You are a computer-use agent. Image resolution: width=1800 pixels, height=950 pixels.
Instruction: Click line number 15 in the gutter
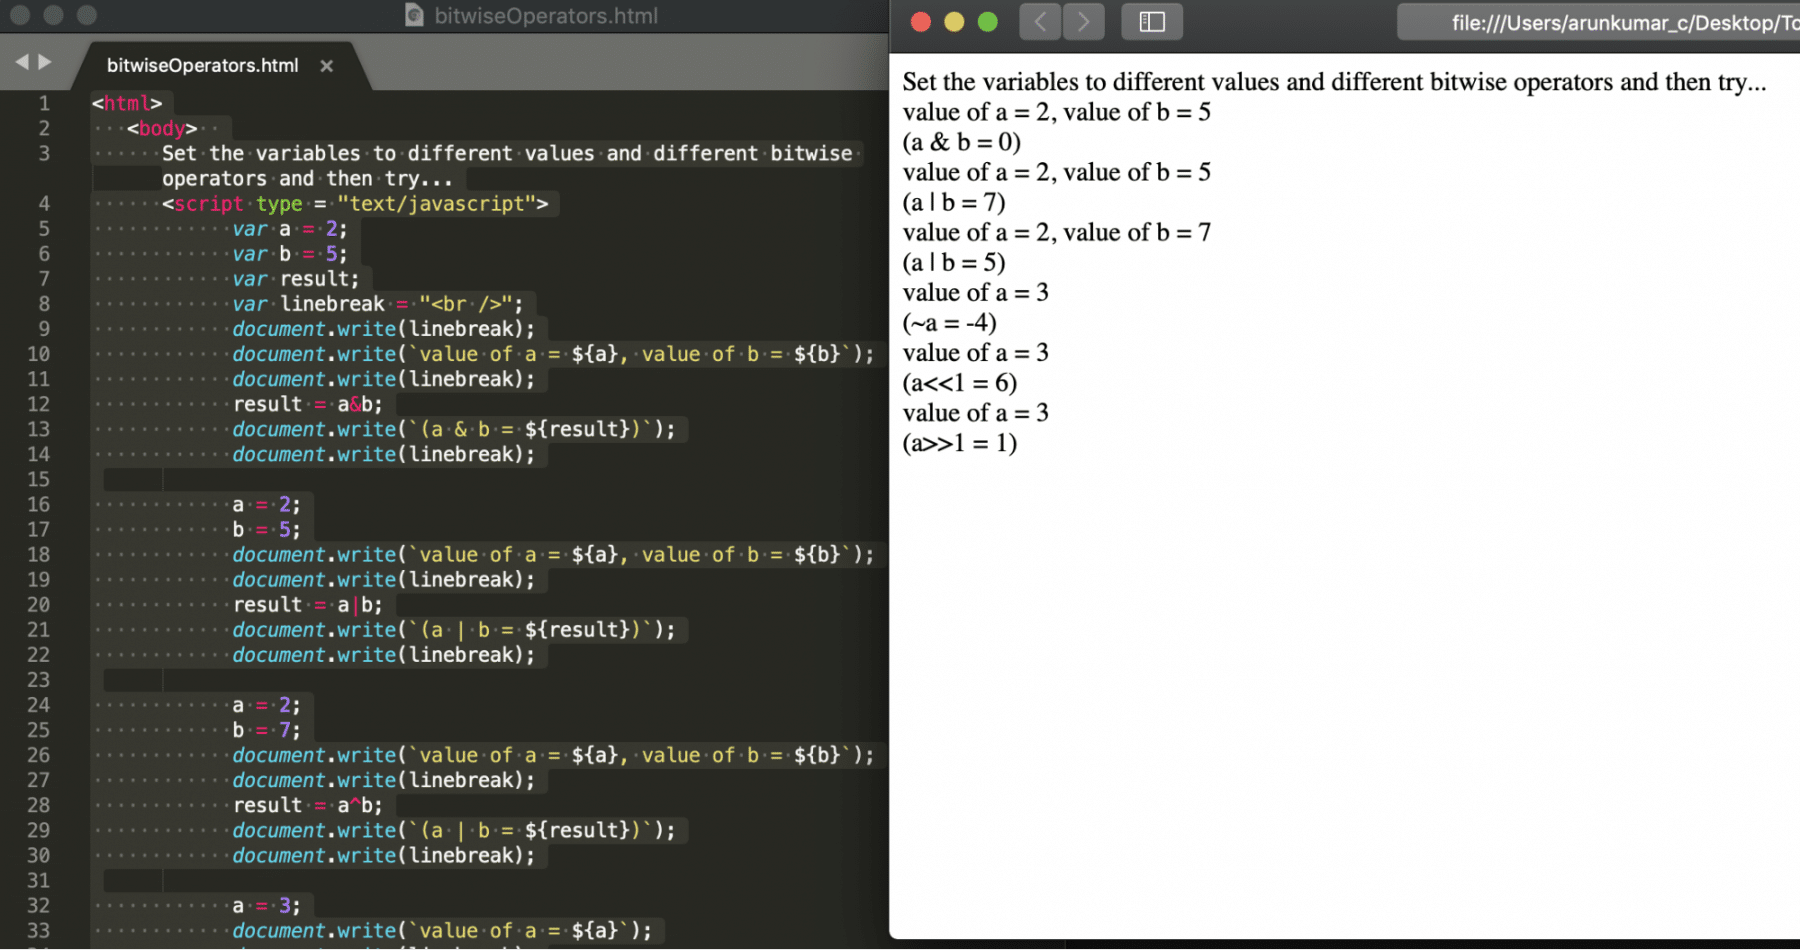point(38,480)
